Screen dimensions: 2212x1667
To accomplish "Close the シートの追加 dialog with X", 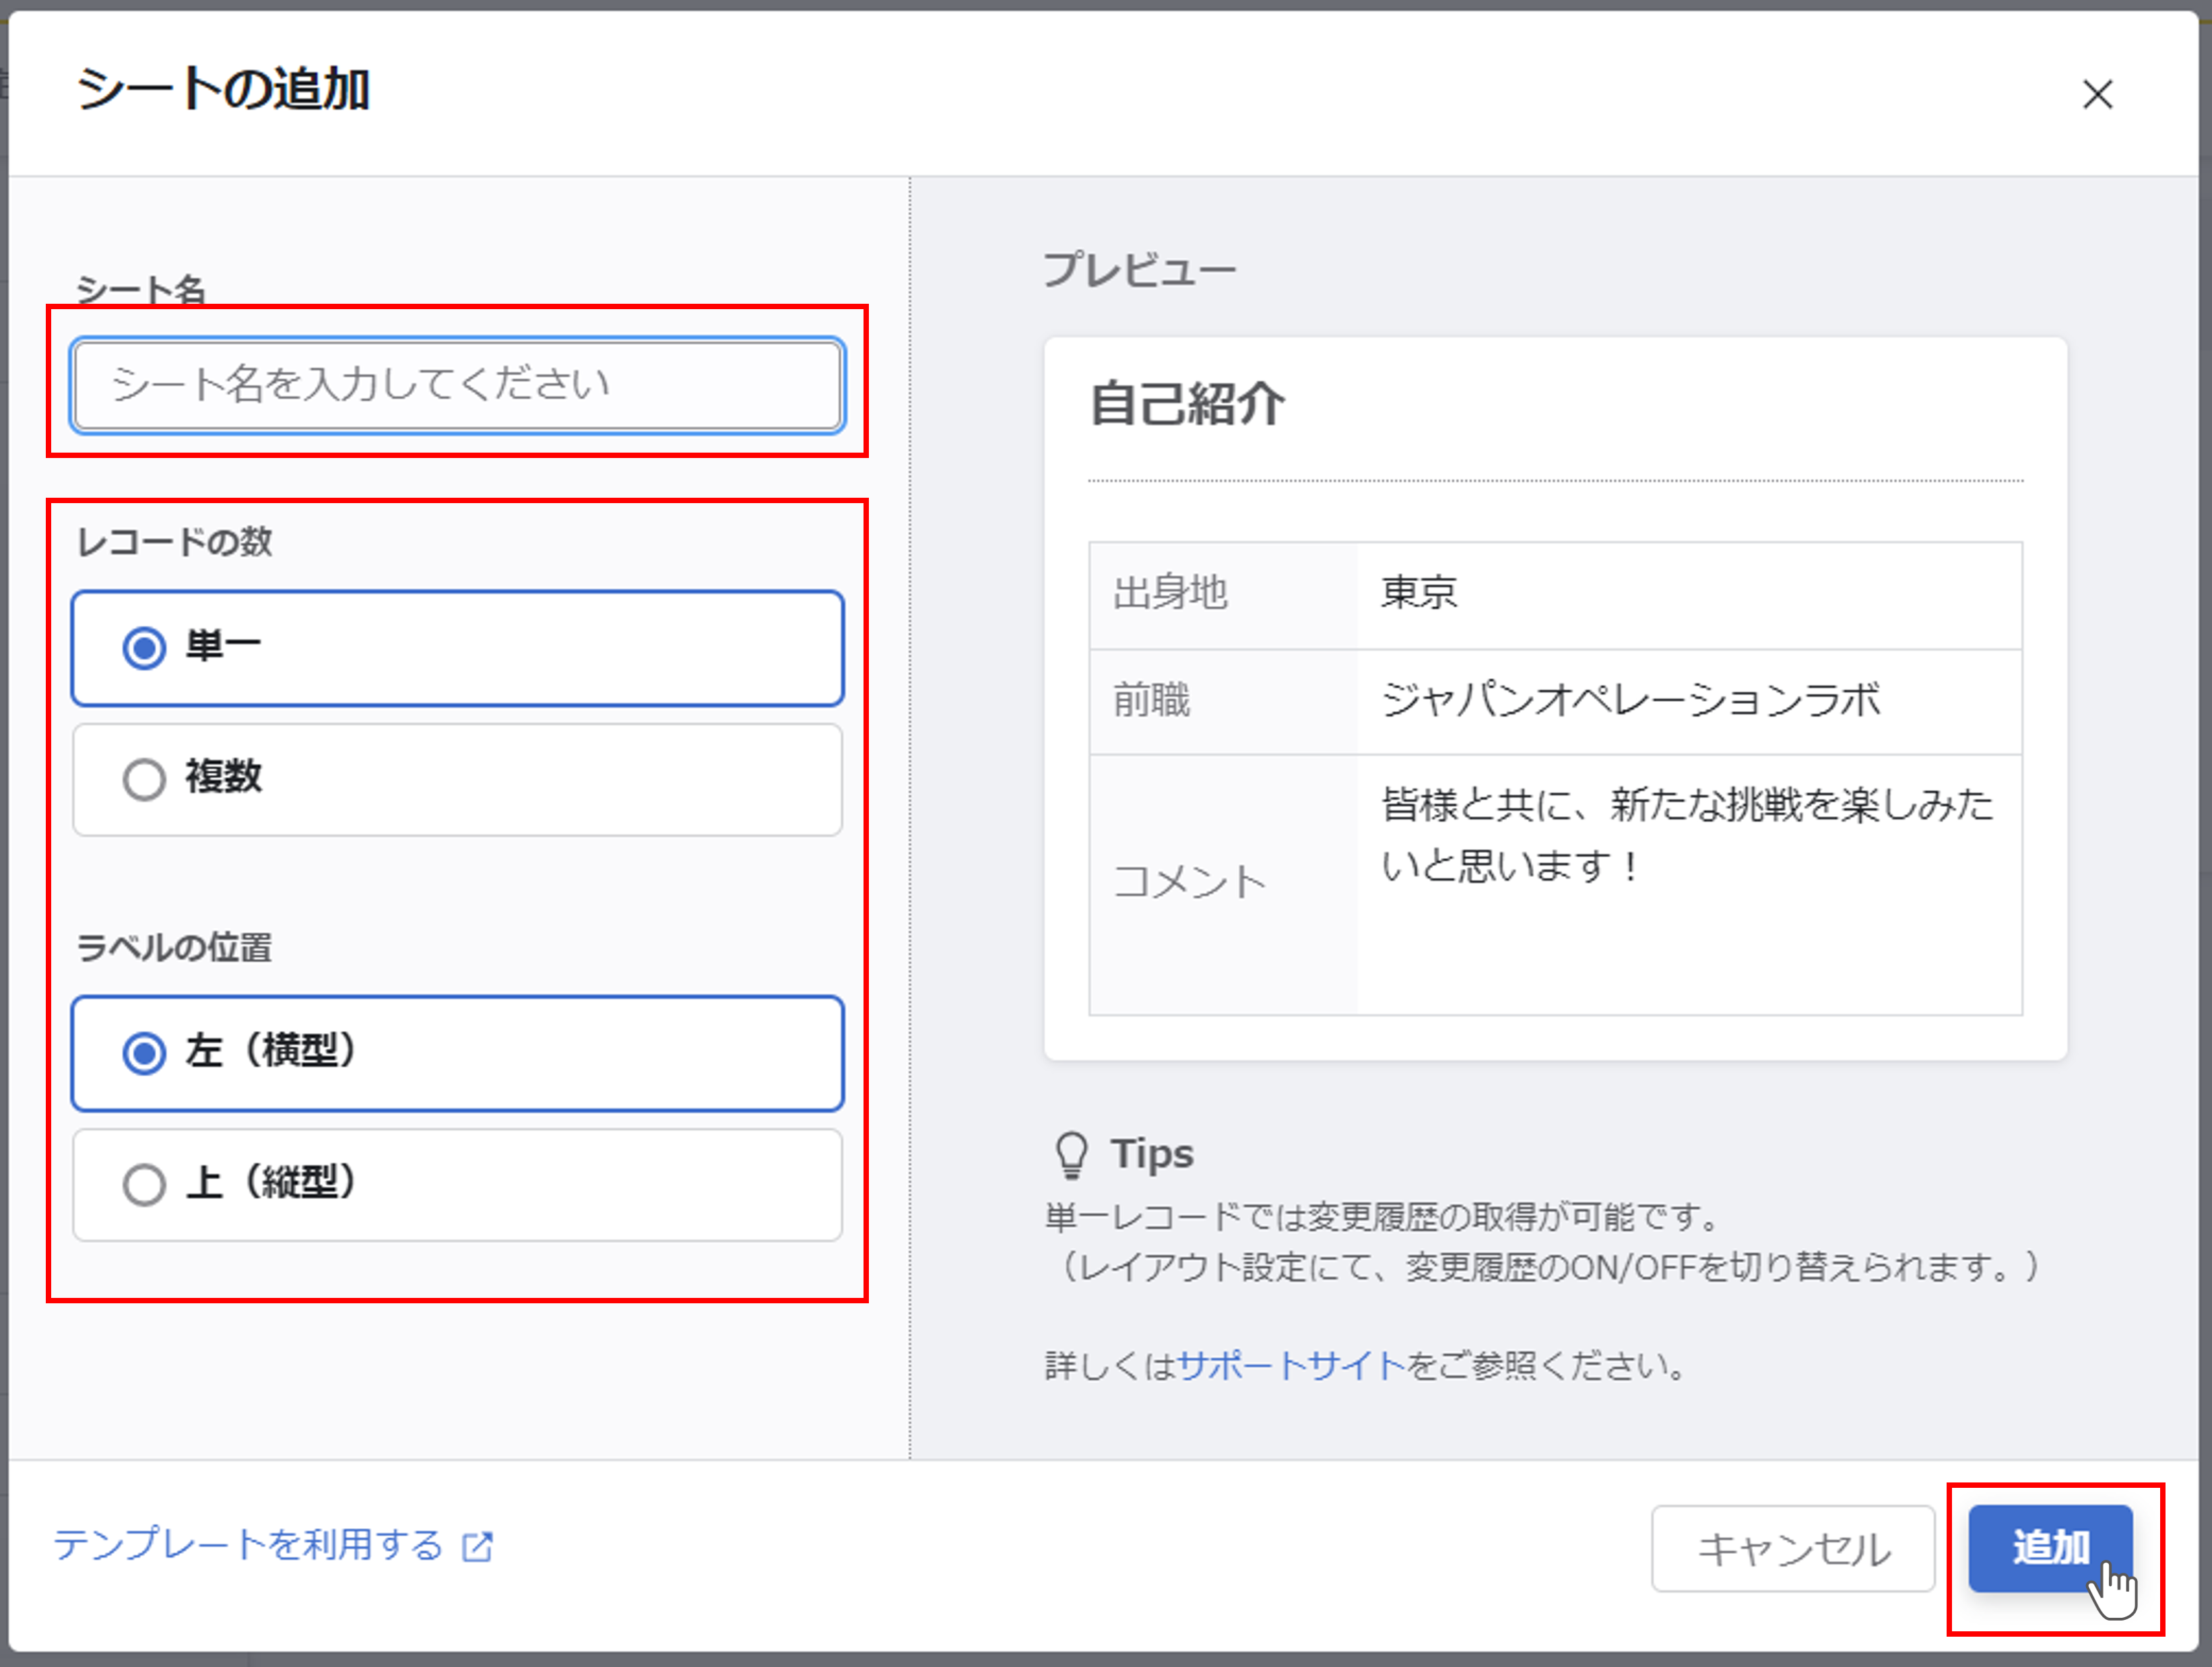I will (x=2097, y=95).
